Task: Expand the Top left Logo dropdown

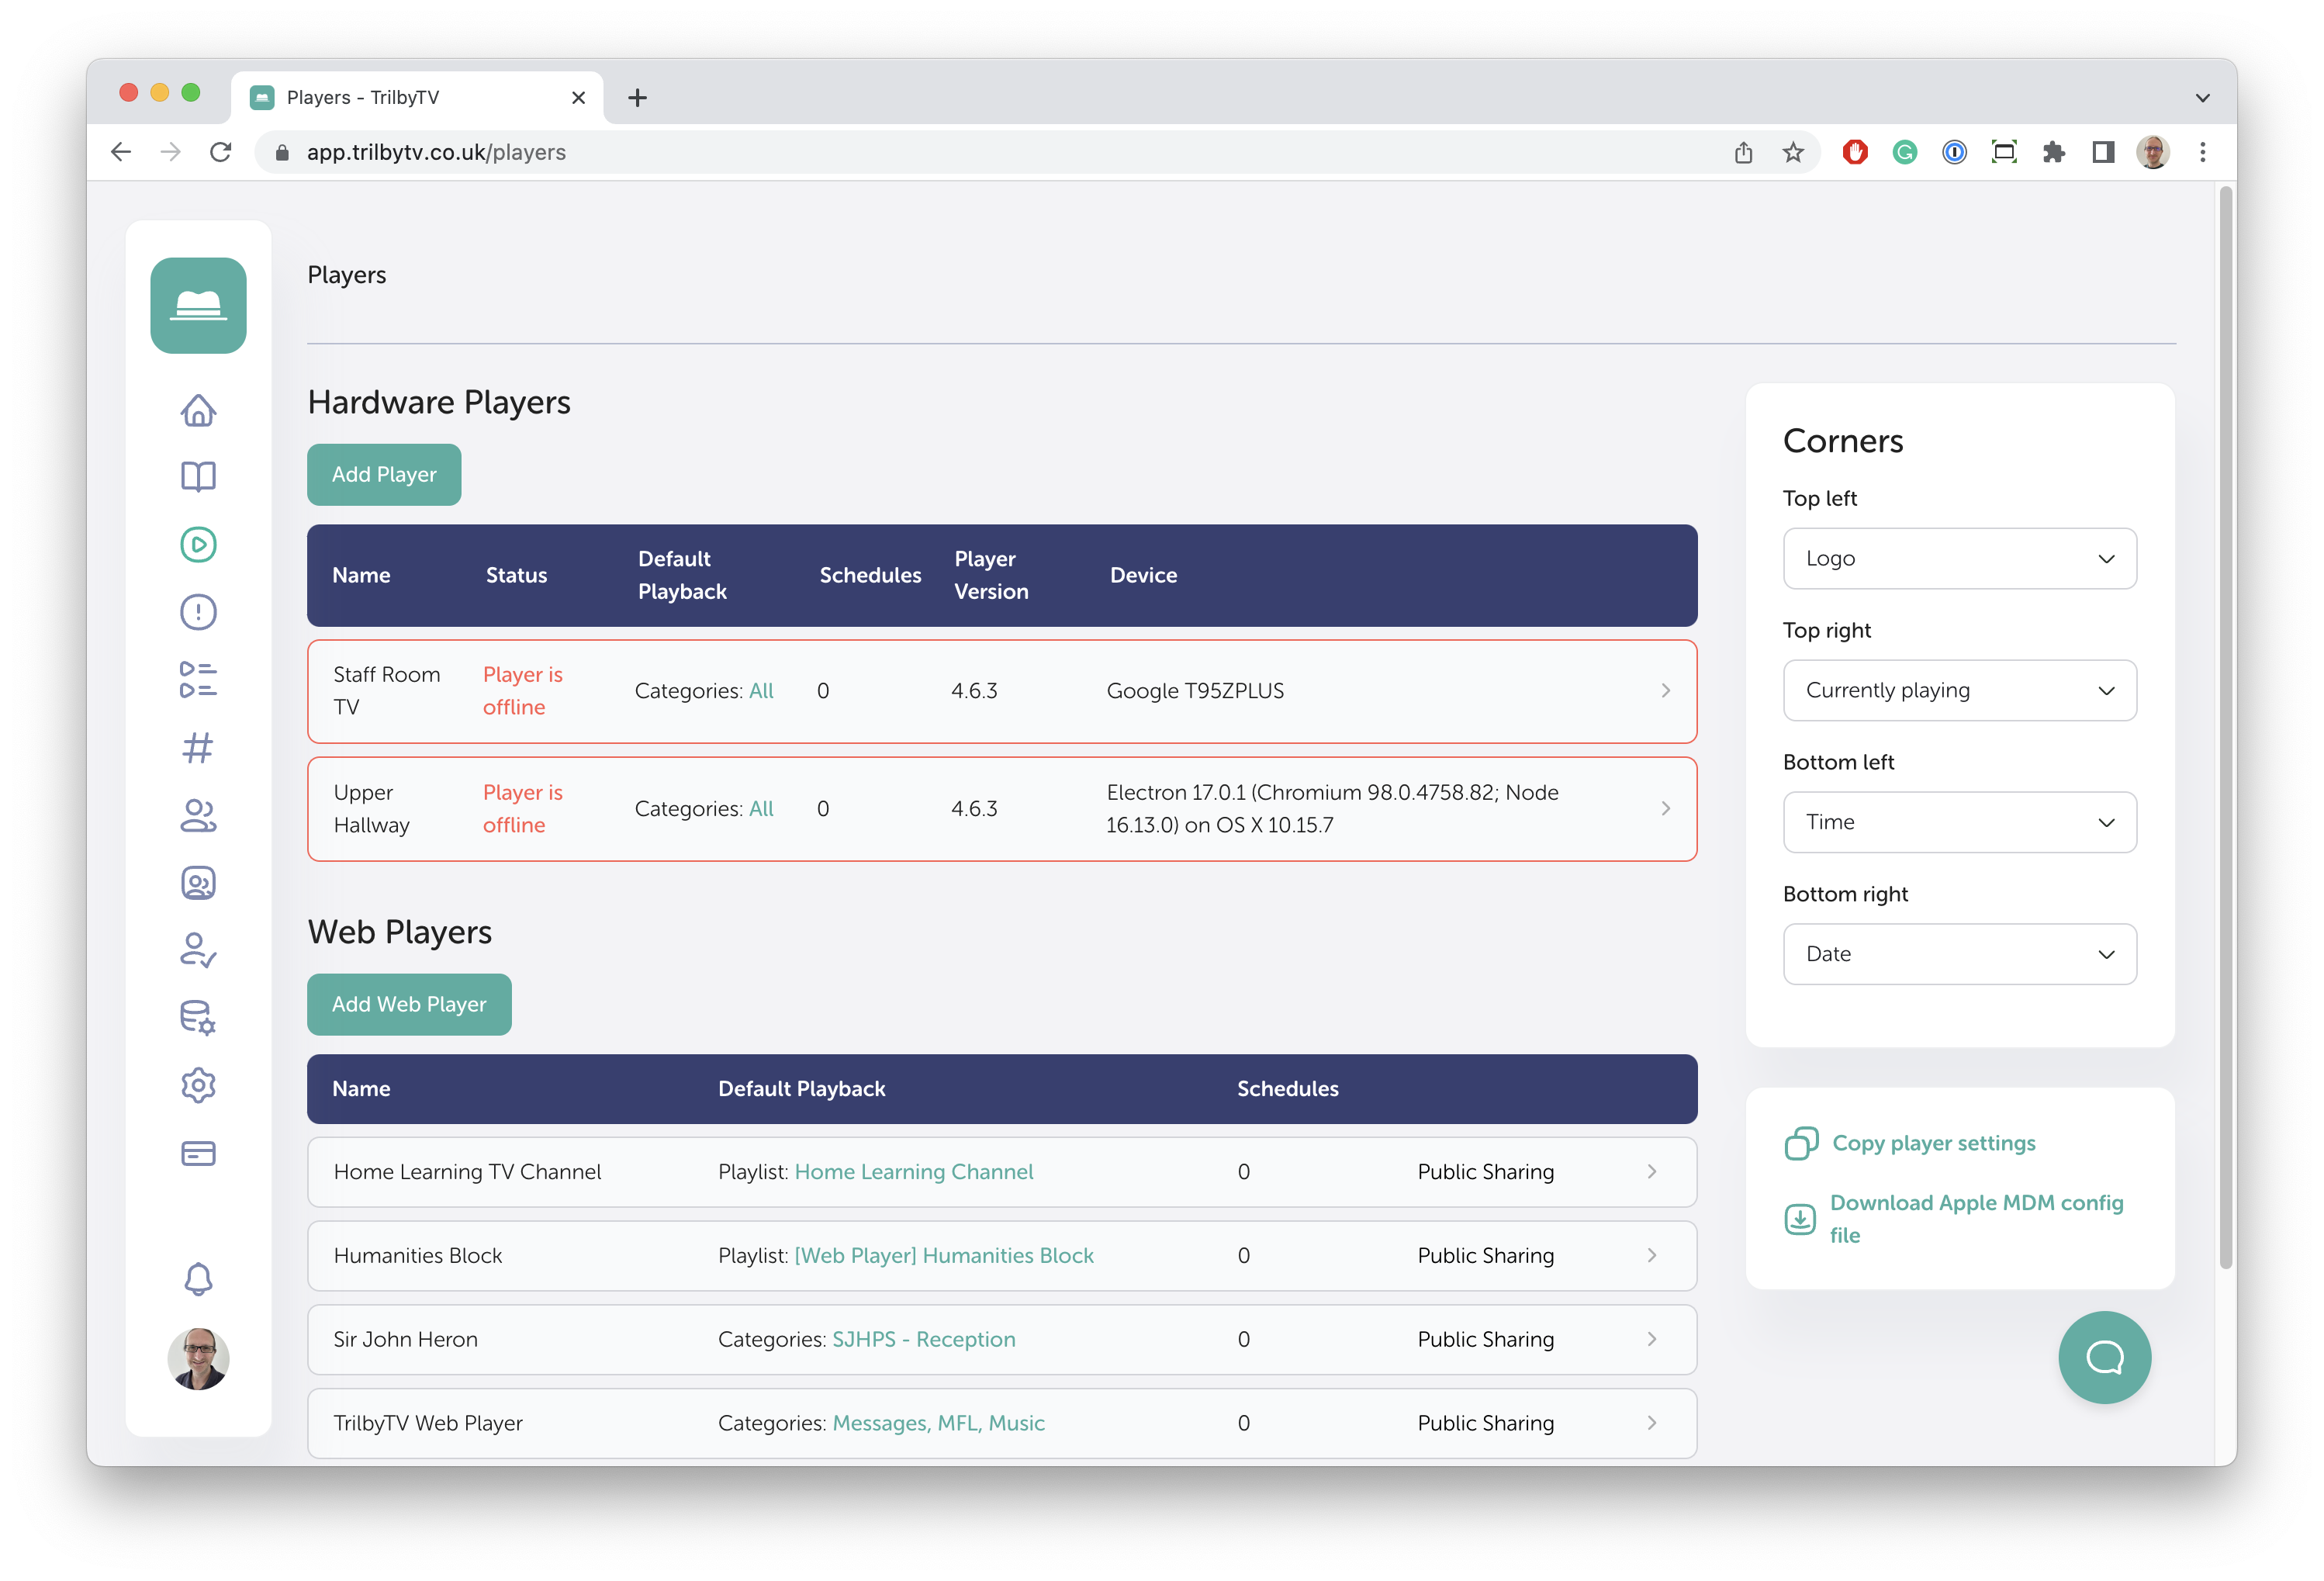Action: [x=1959, y=559]
